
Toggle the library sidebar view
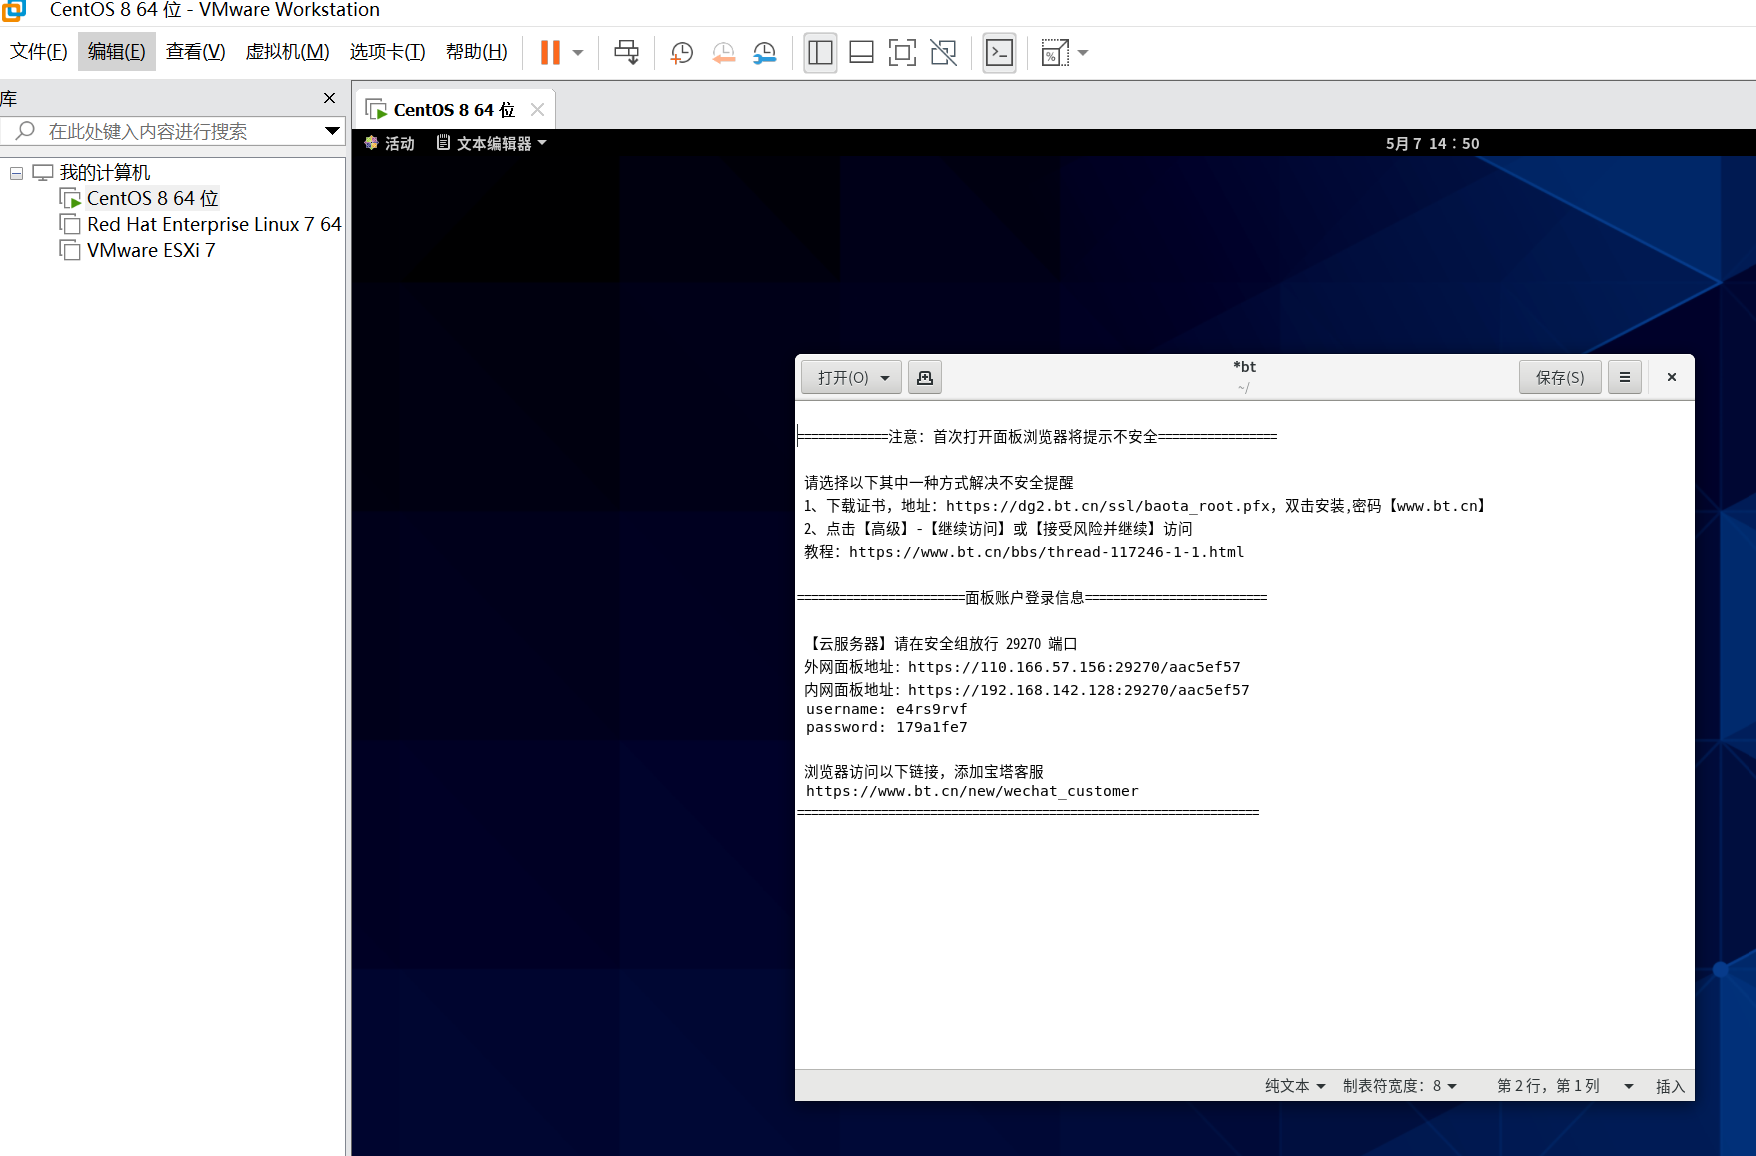[x=820, y=53]
